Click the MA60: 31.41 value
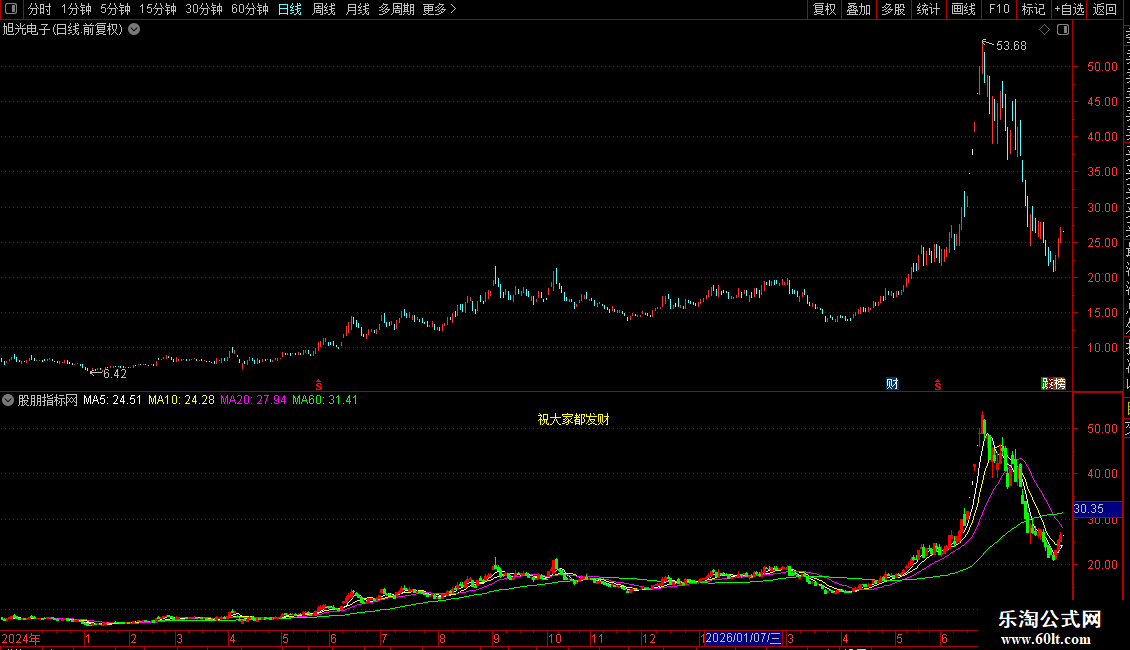The height and width of the screenshot is (650, 1130). pyautogui.click(x=324, y=400)
